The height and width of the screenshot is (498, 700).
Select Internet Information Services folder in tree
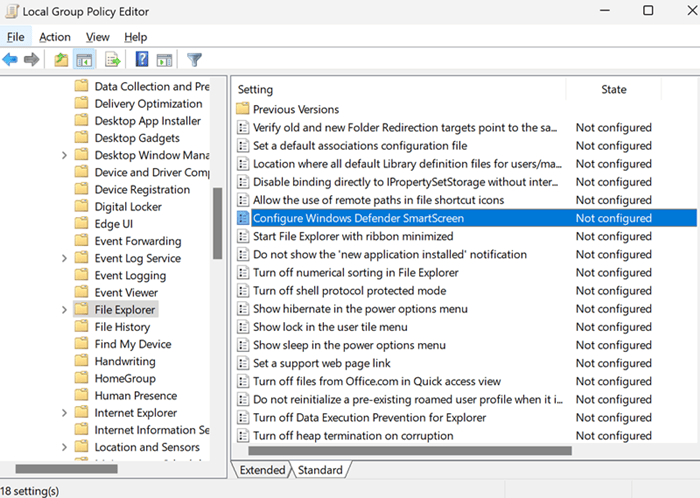[152, 430]
